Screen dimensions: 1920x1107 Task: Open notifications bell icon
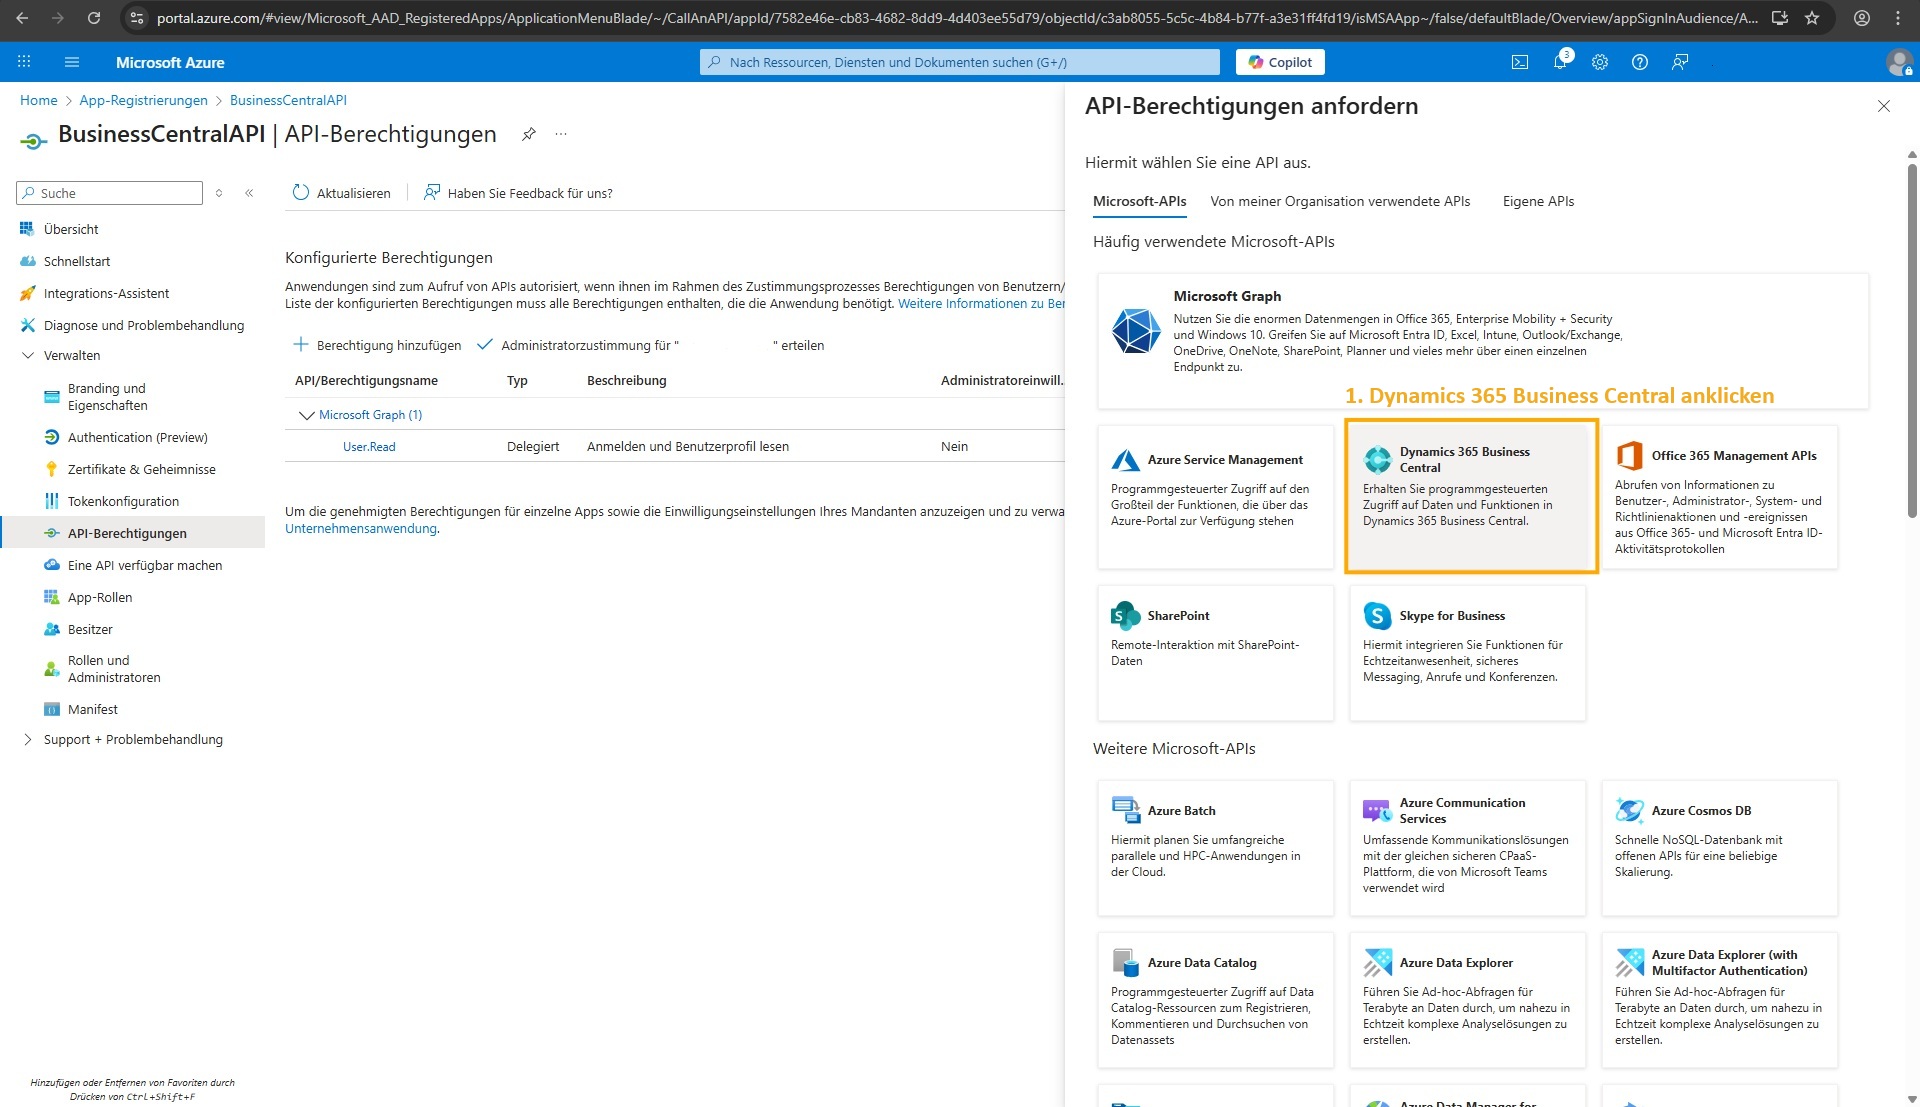[x=1560, y=62]
